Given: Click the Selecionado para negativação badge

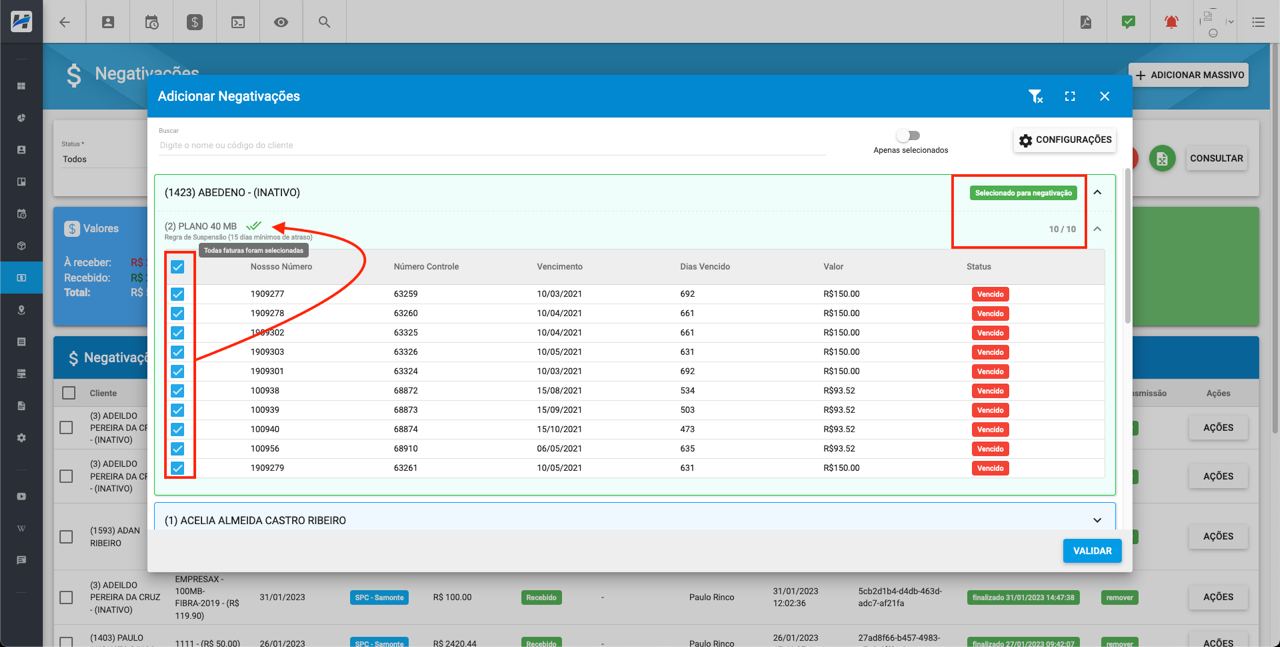Looking at the screenshot, I should click(1023, 193).
